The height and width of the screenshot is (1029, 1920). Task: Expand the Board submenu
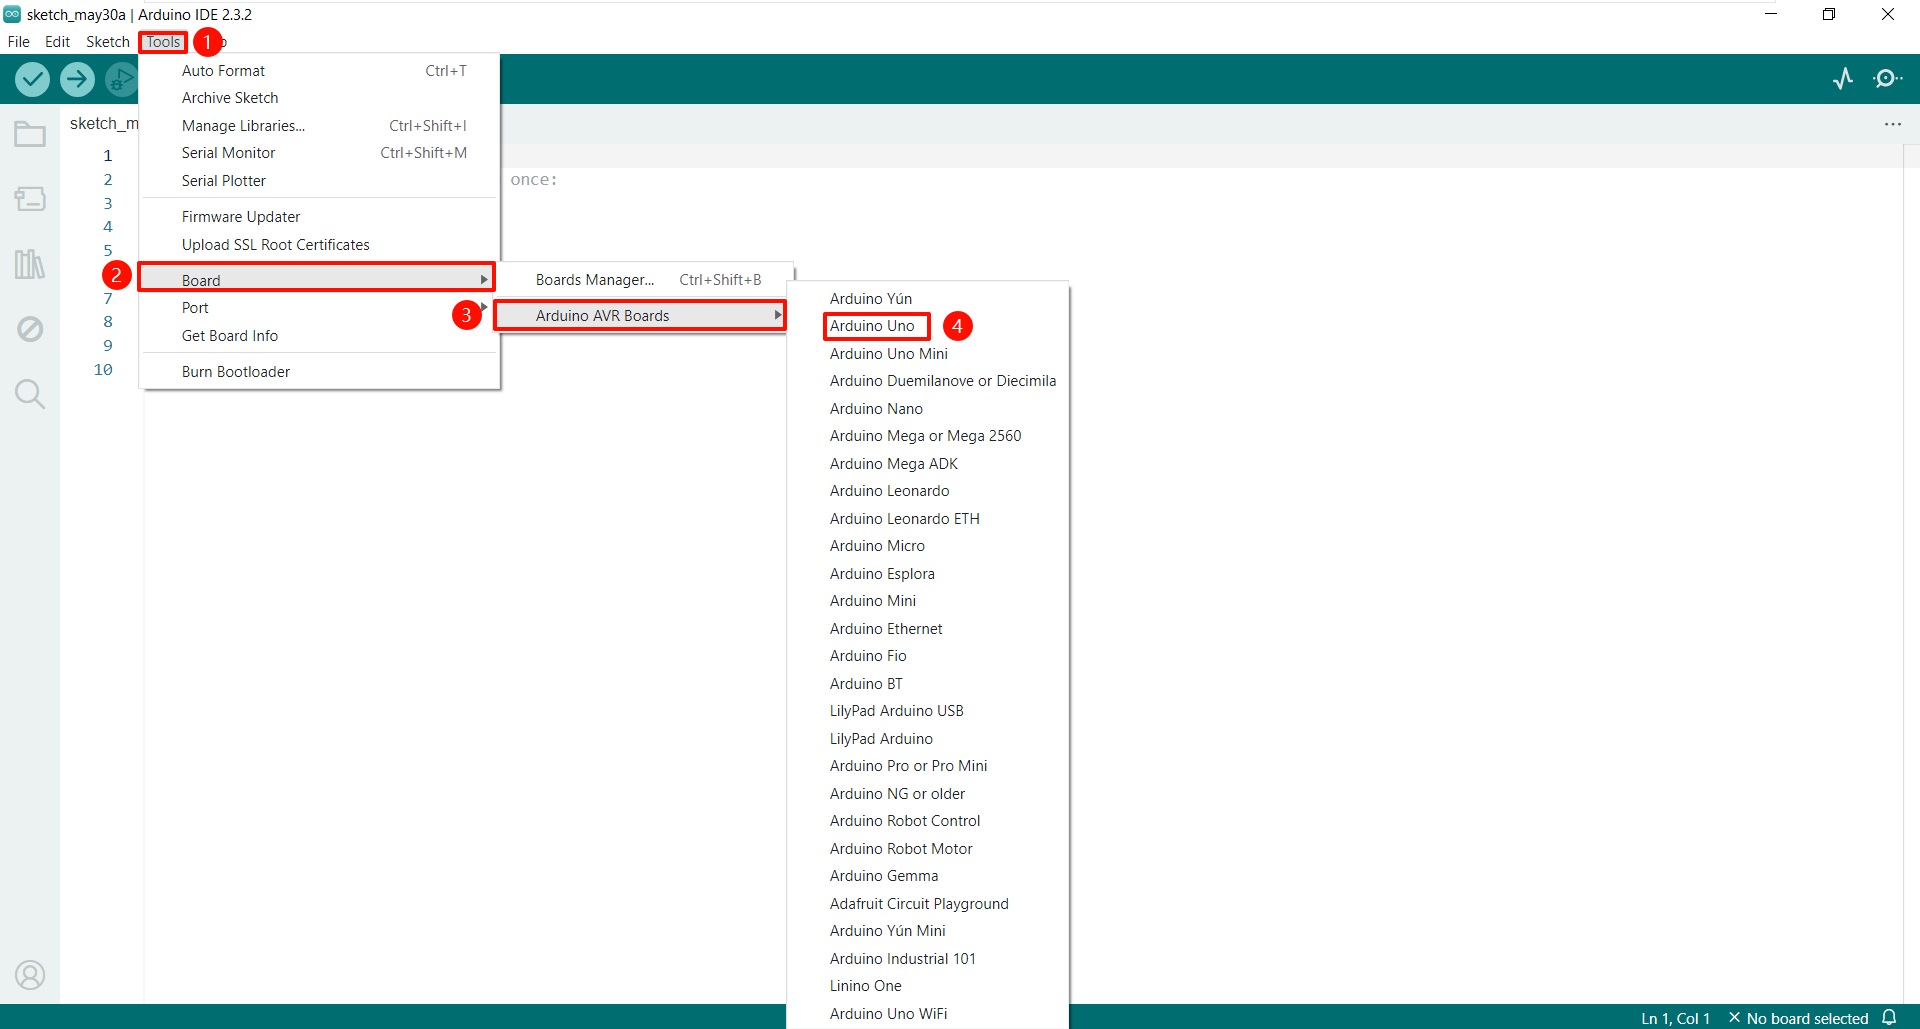(318, 280)
